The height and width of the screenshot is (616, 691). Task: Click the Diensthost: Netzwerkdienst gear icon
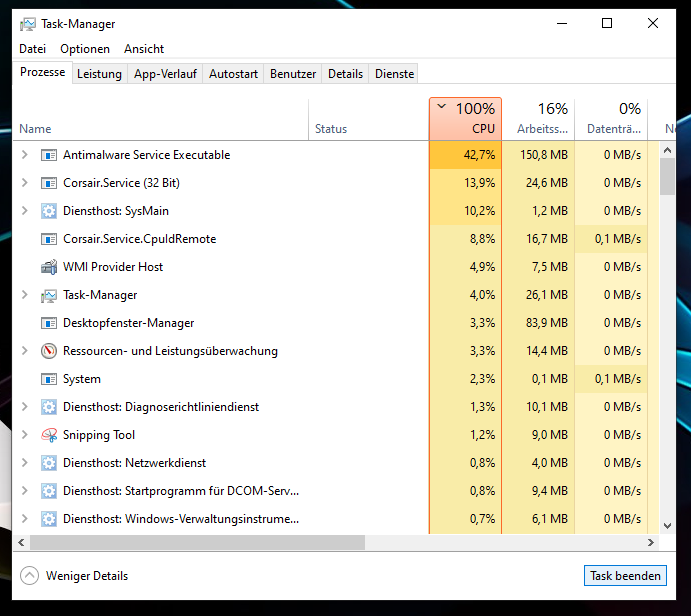(48, 463)
